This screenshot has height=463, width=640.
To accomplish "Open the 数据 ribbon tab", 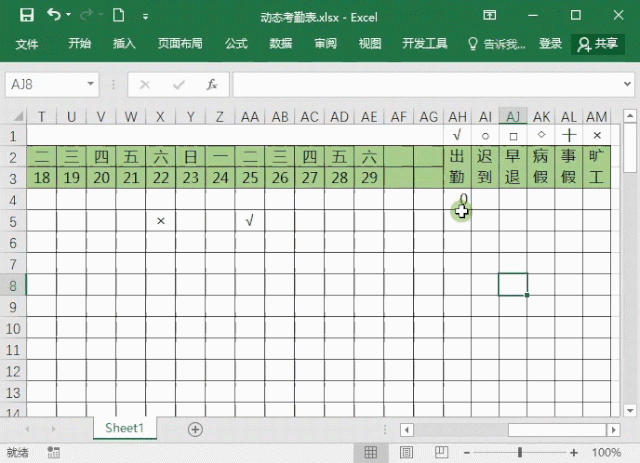I will point(281,43).
